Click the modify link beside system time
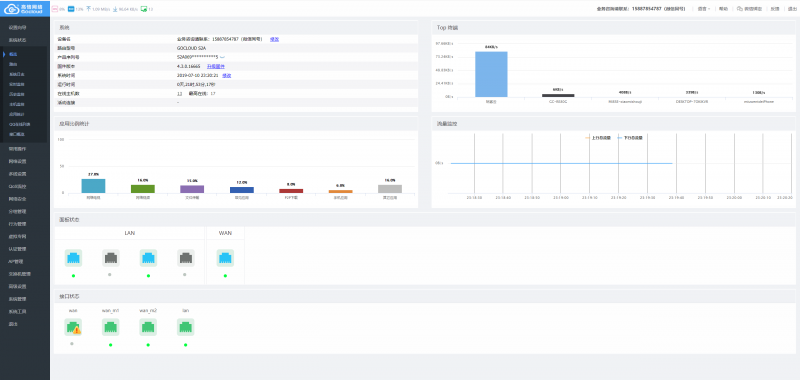Screen dimensions: 800x380 pos(227,75)
